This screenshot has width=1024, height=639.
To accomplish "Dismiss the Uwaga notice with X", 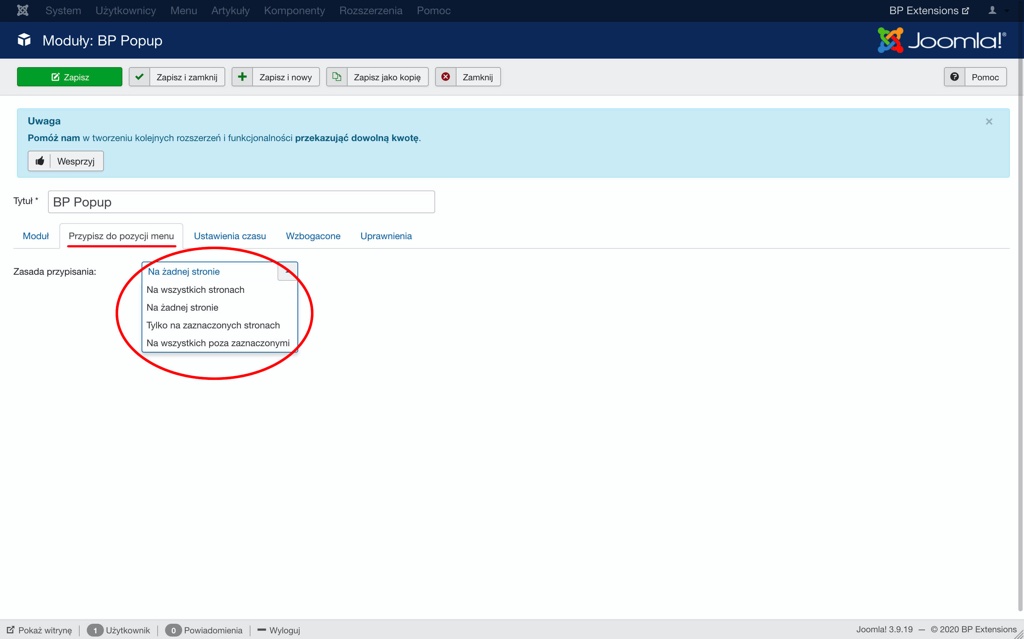I will pos(989,122).
